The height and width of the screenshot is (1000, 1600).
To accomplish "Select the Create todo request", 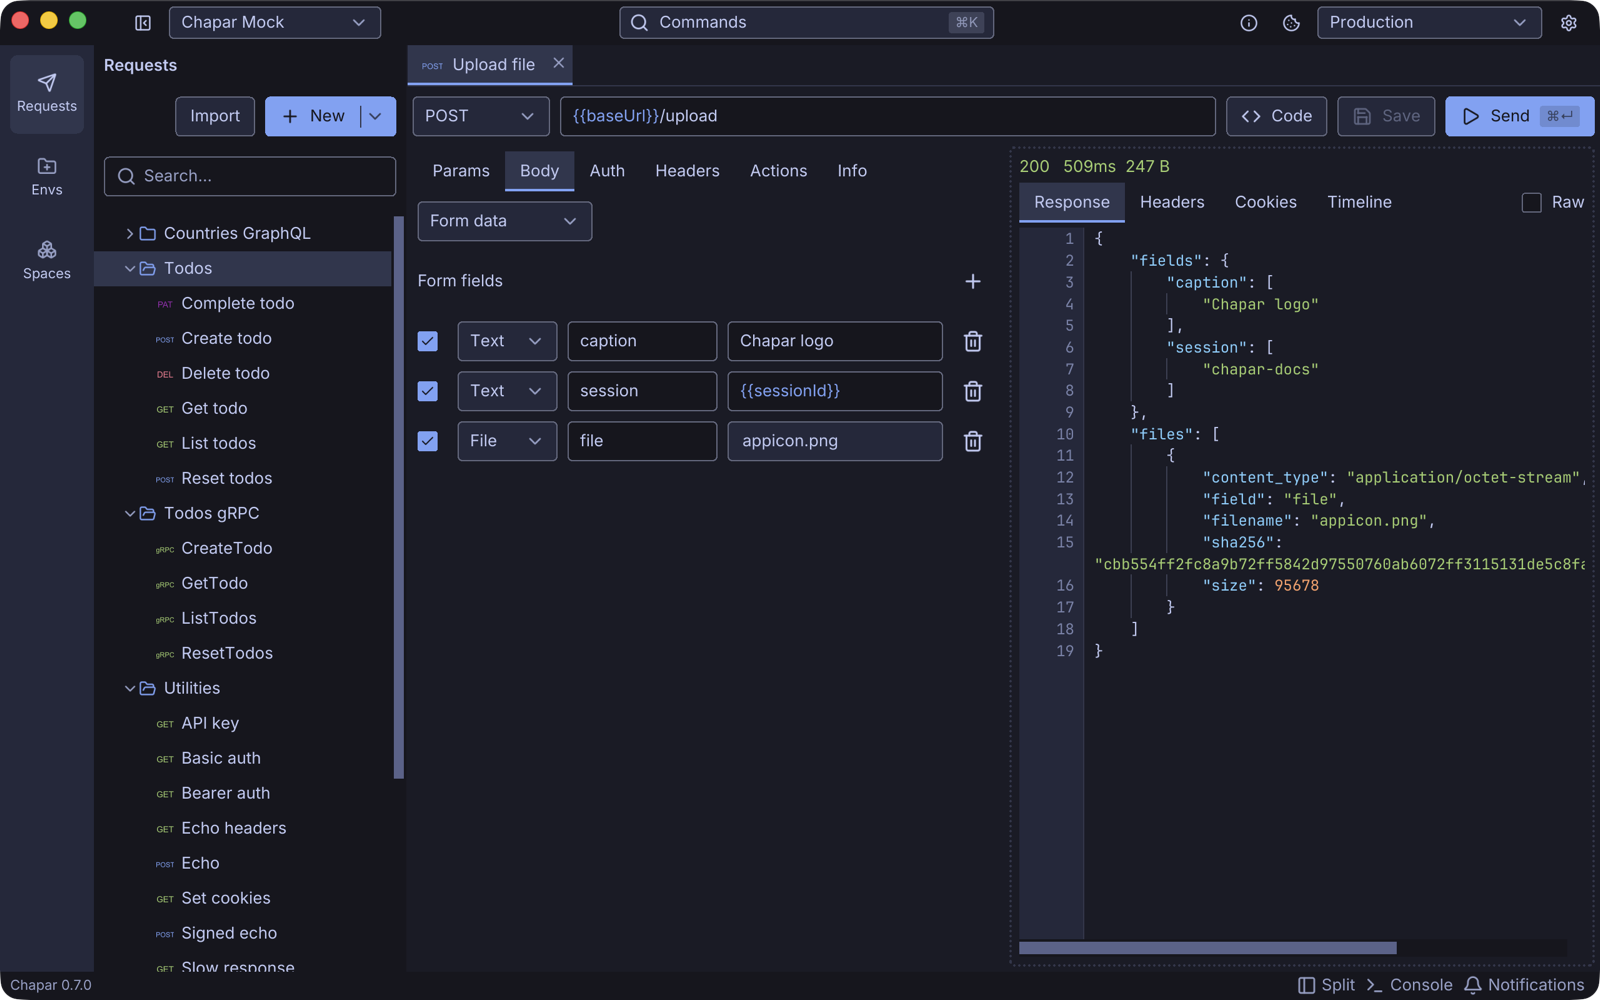I will pos(242,338).
